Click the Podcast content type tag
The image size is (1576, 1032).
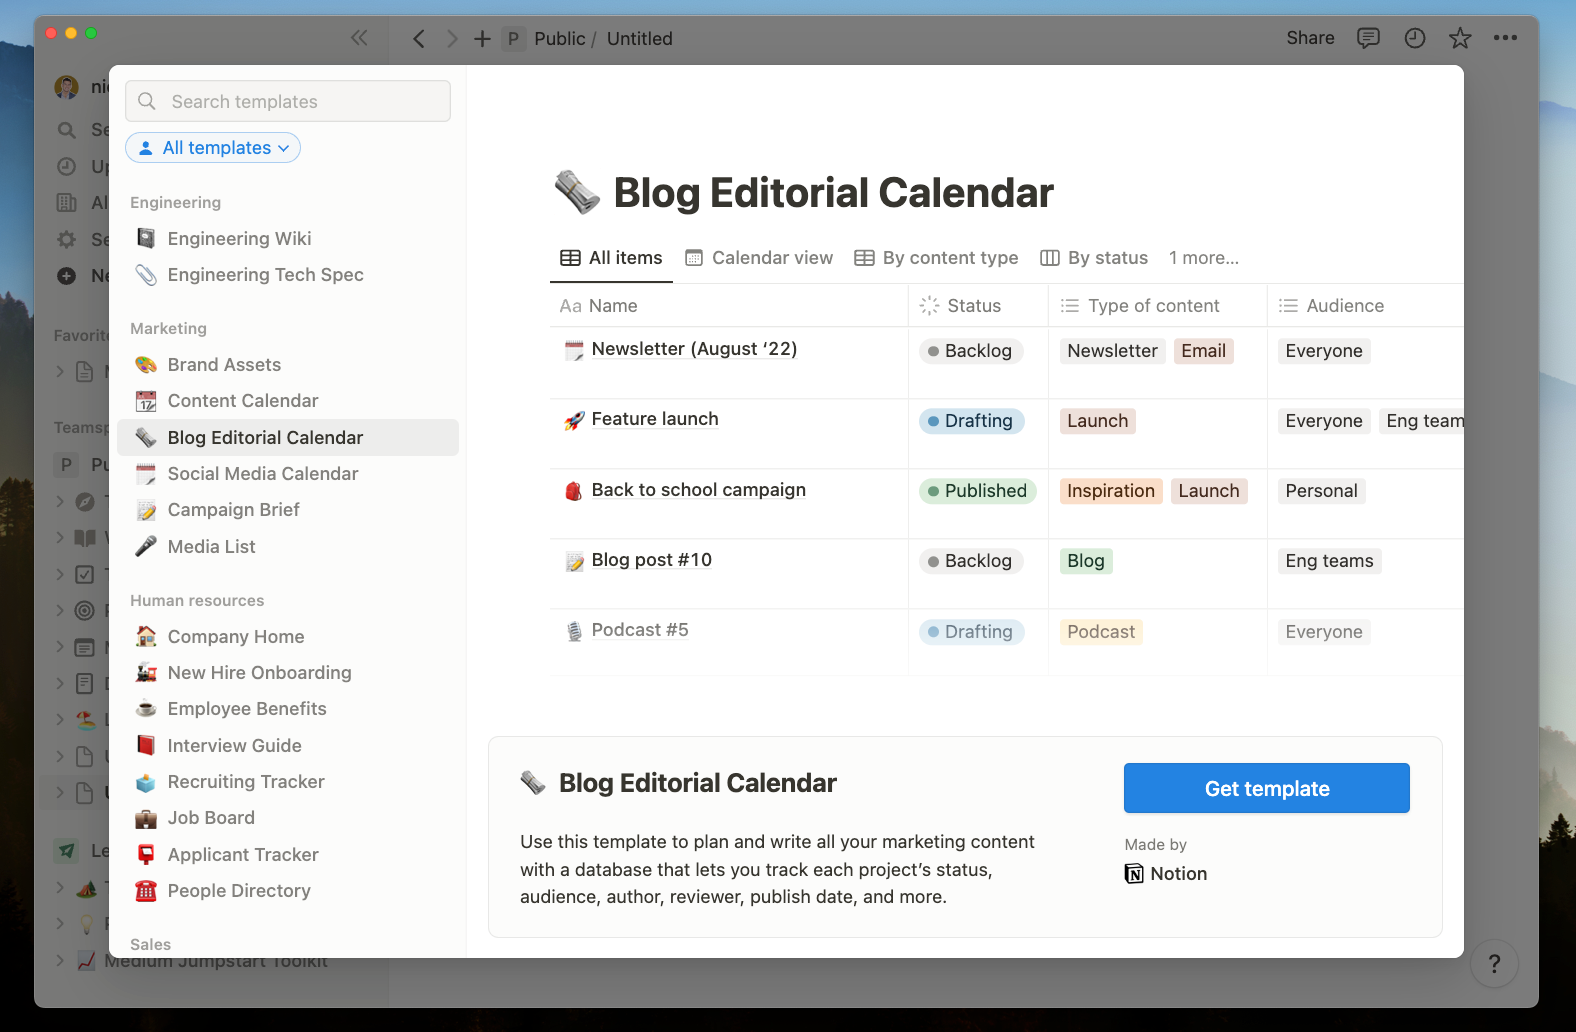(x=1100, y=632)
